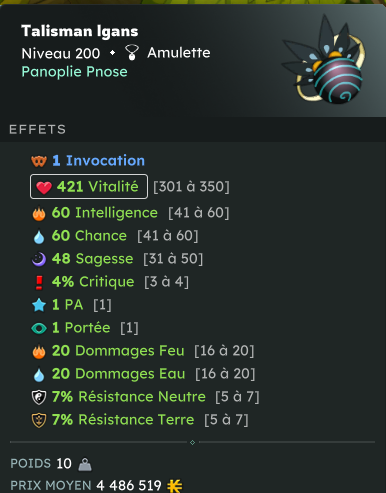386x493 pixels.
Task: Click the 1 Invocation effect text
Action: pyautogui.click(x=99, y=161)
